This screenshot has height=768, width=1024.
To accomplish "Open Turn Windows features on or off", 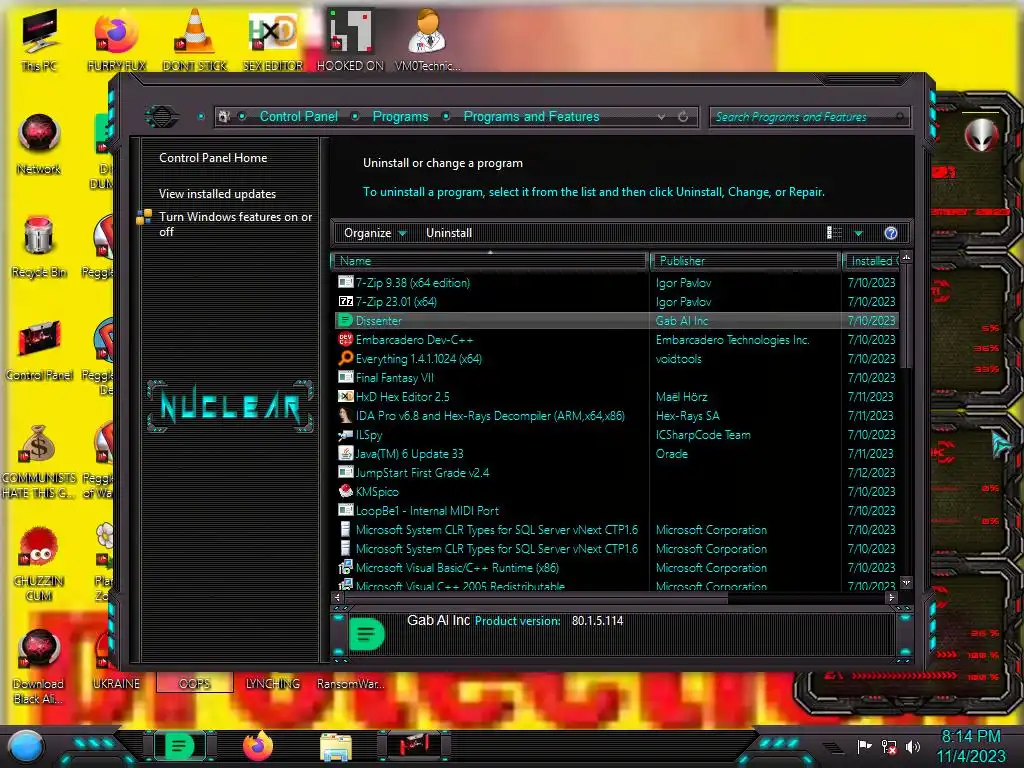I will click(x=235, y=224).
